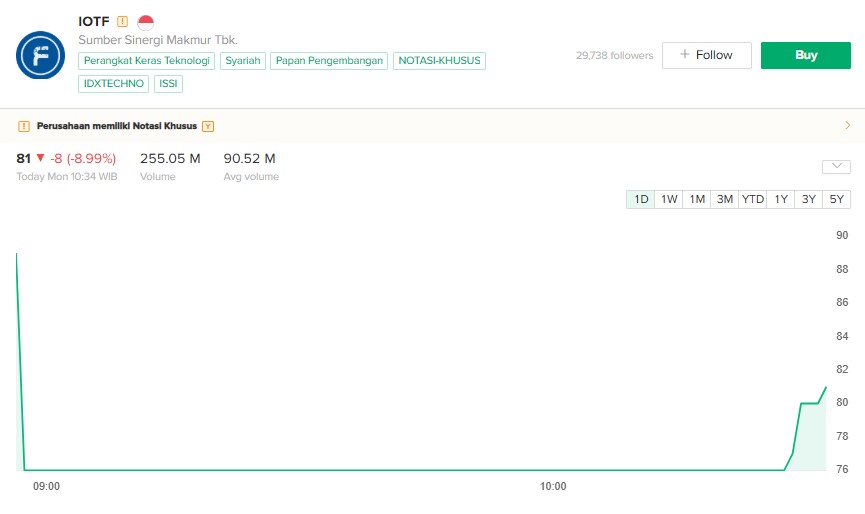Click the current price 81
This screenshot has width=865, height=514.
23,159
